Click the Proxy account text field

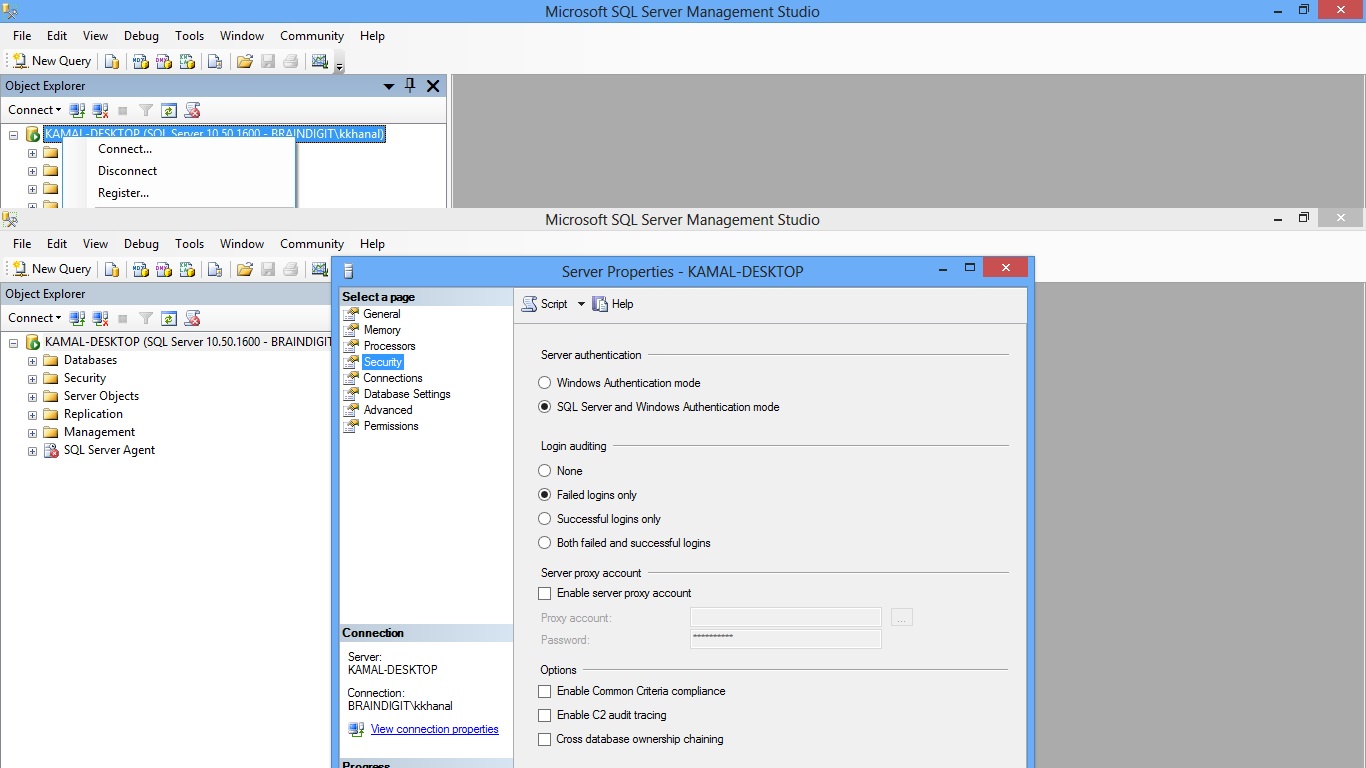pyautogui.click(x=786, y=618)
